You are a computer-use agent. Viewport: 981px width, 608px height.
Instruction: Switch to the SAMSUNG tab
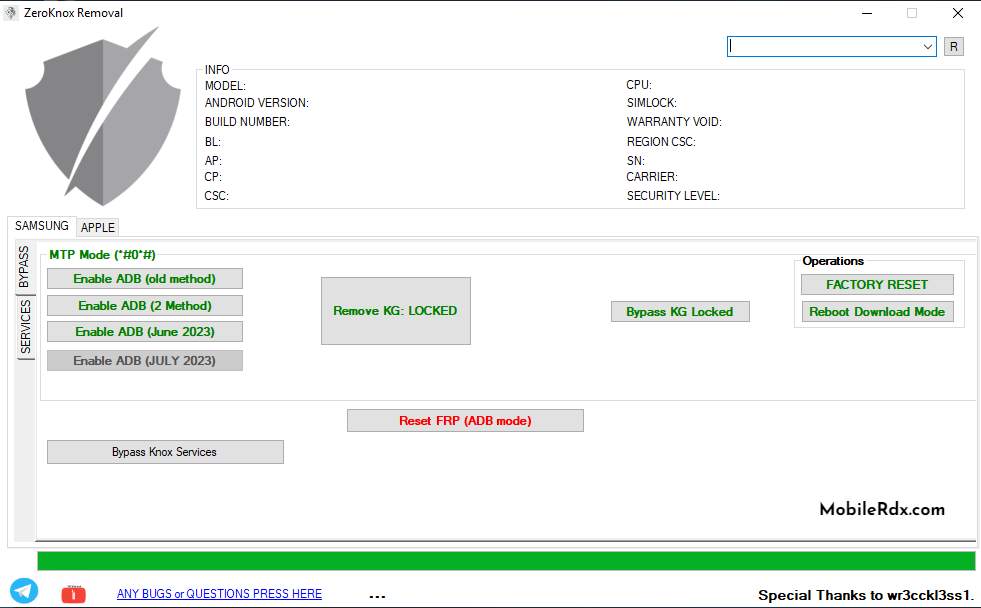42,226
